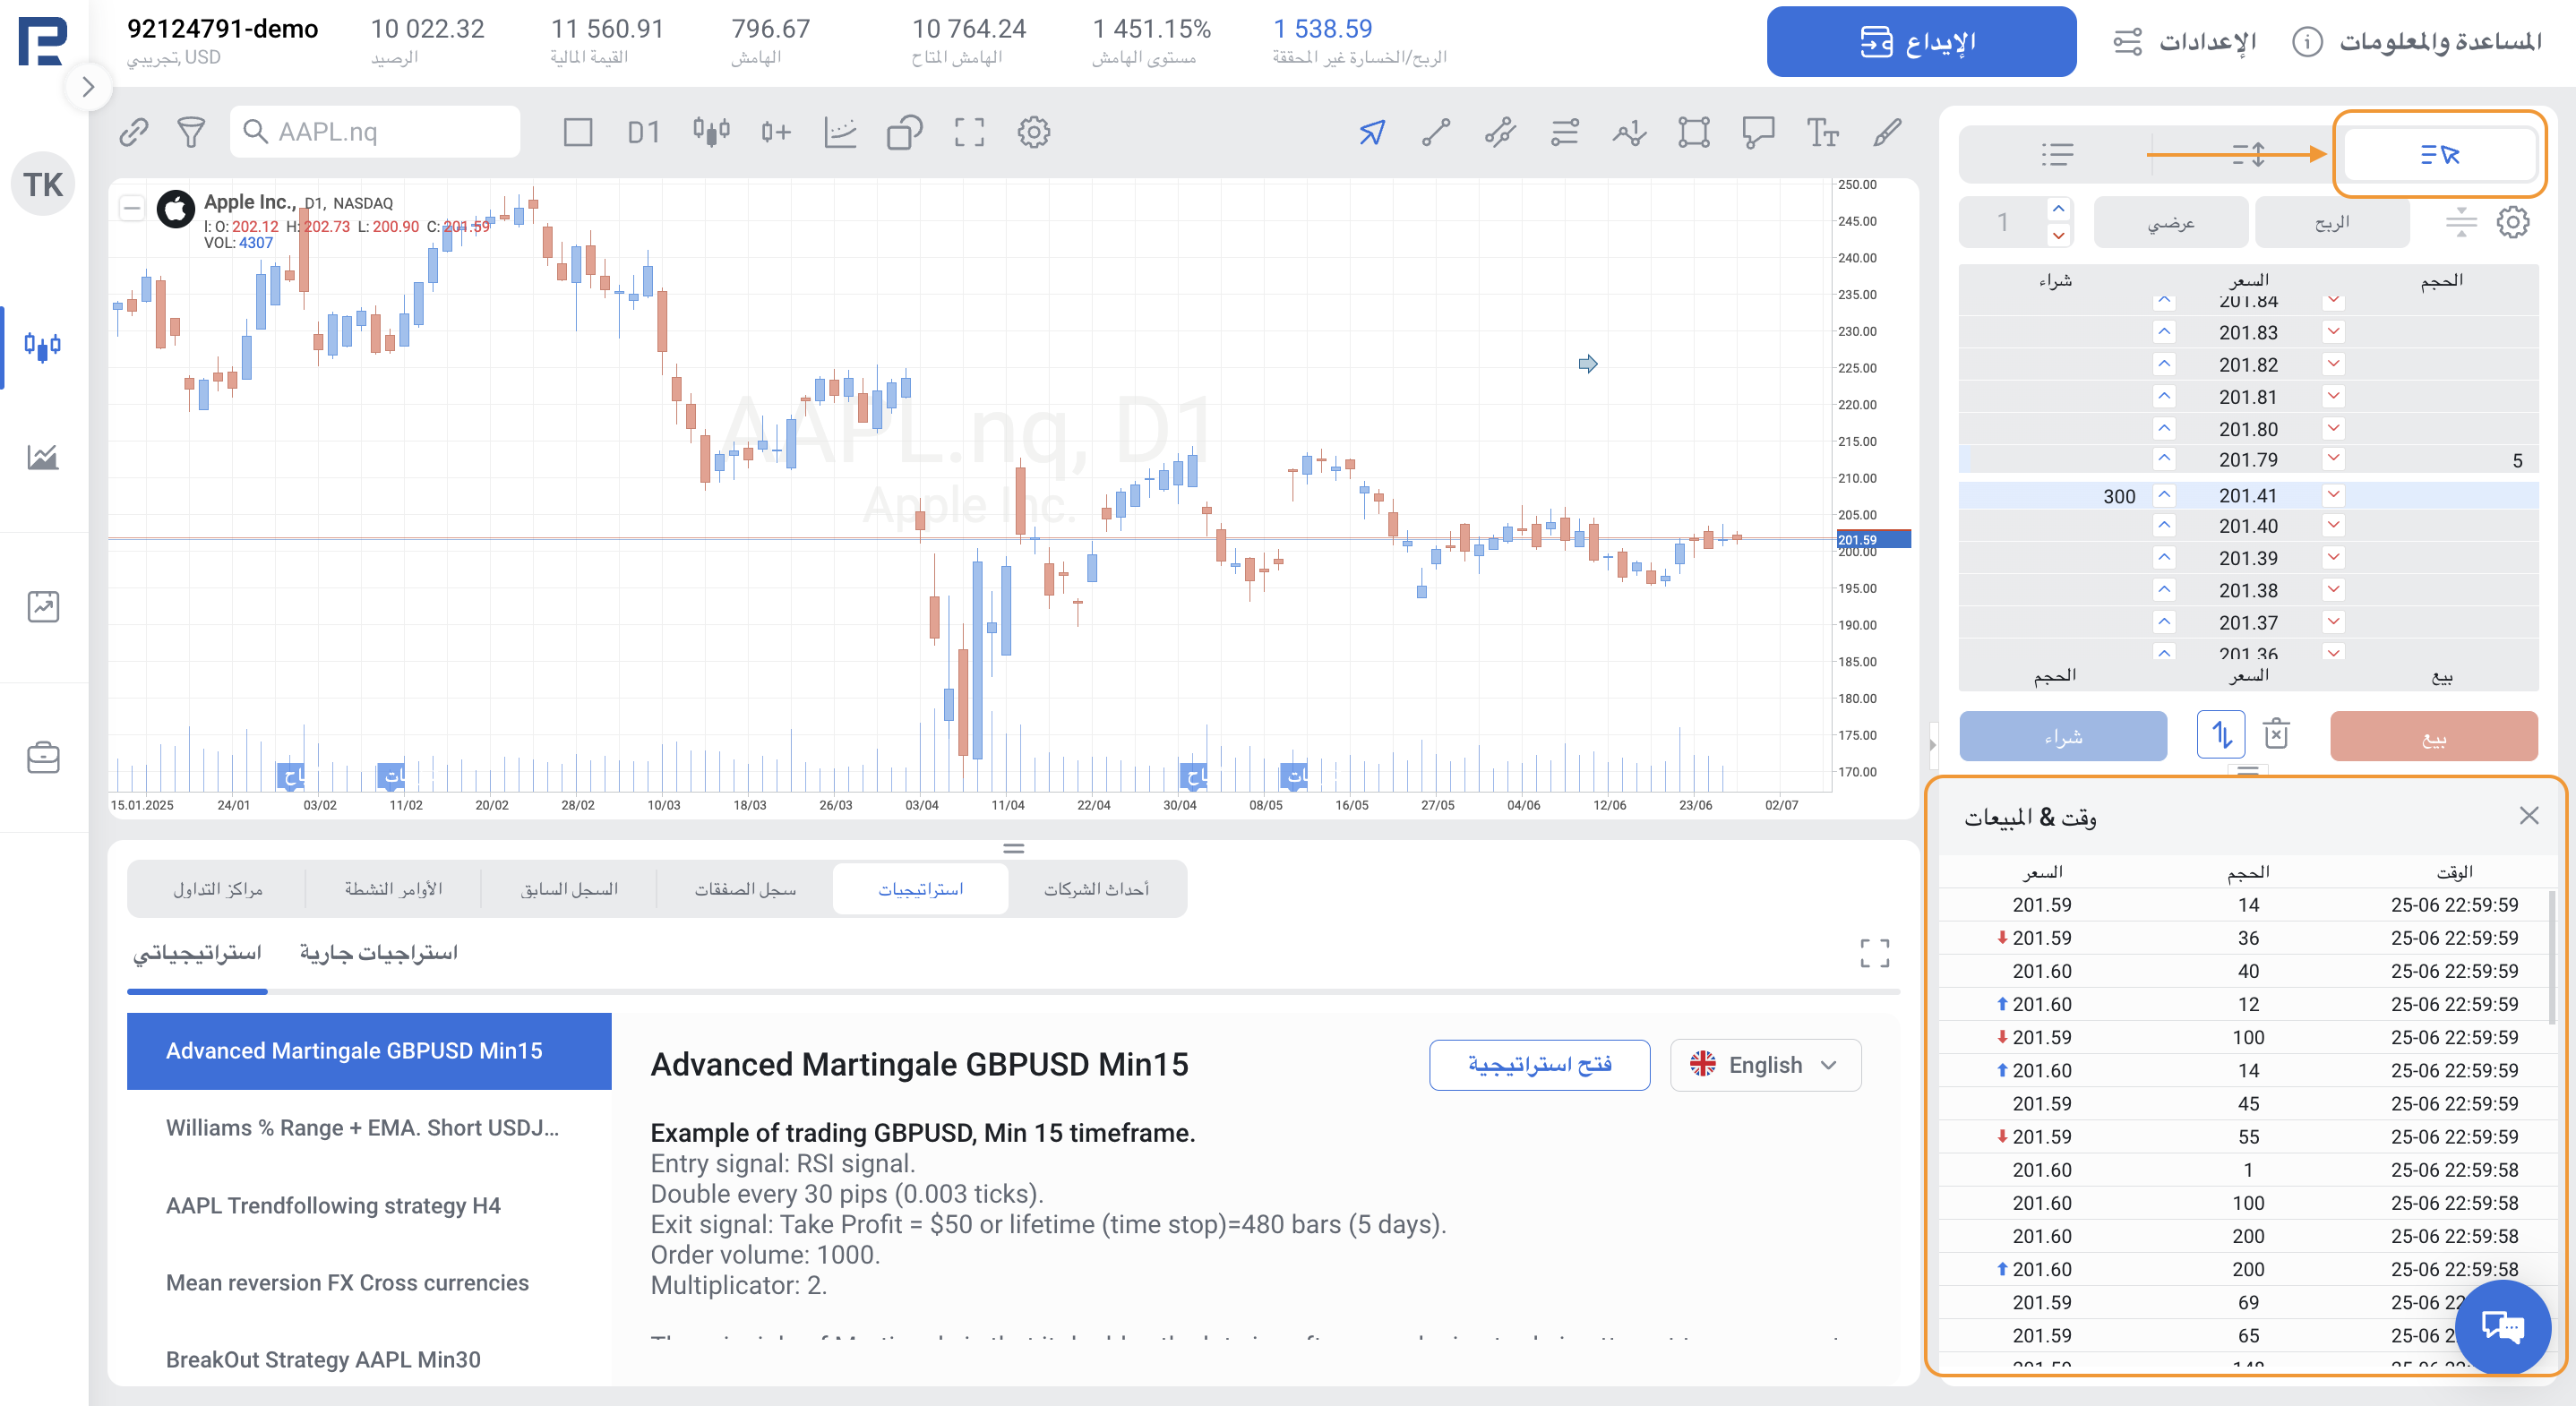Click the fullscreen chart icon

(968, 132)
